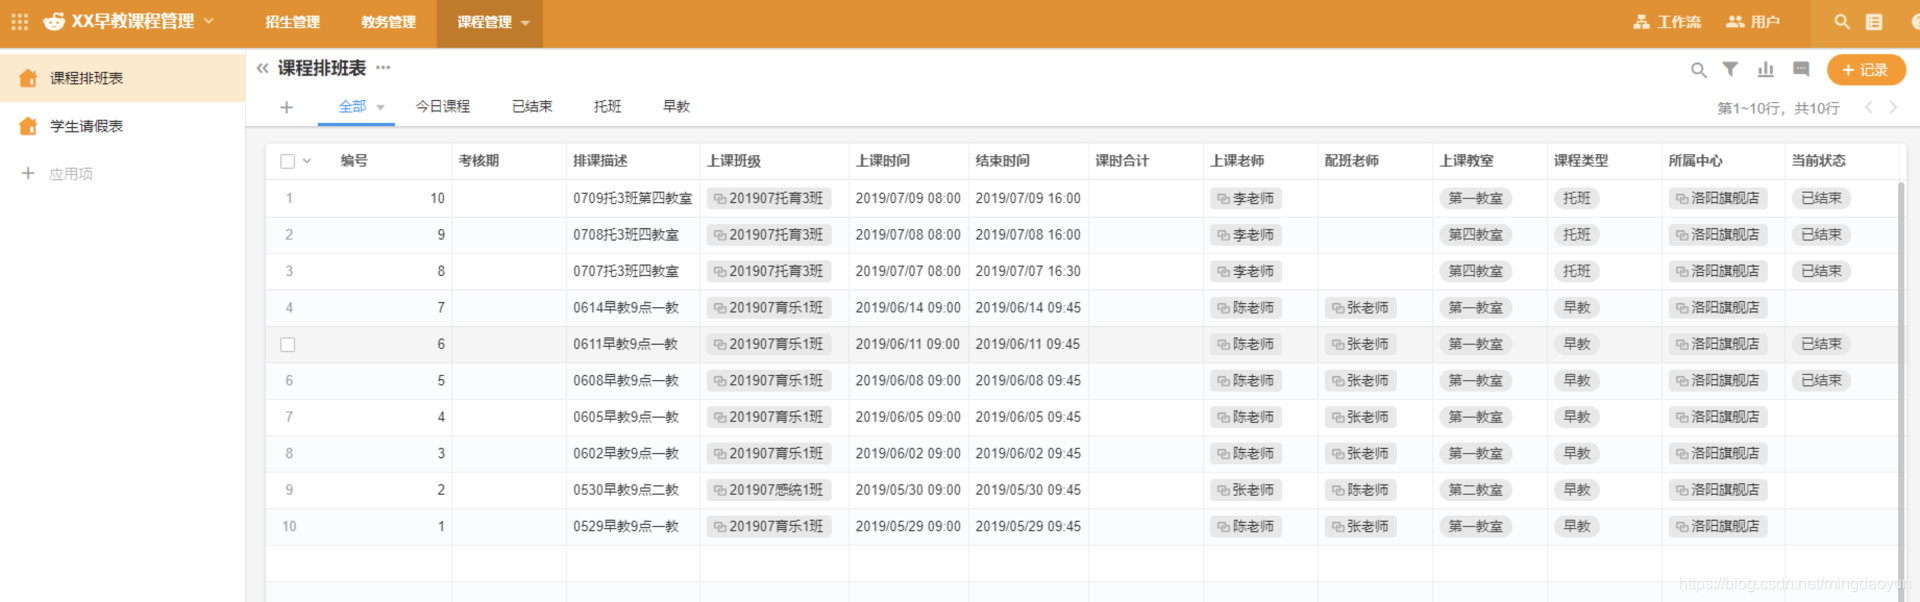Open the 招生管理 menu
The height and width of the screenshot is (602, 1920).
[x=292, y=22]
